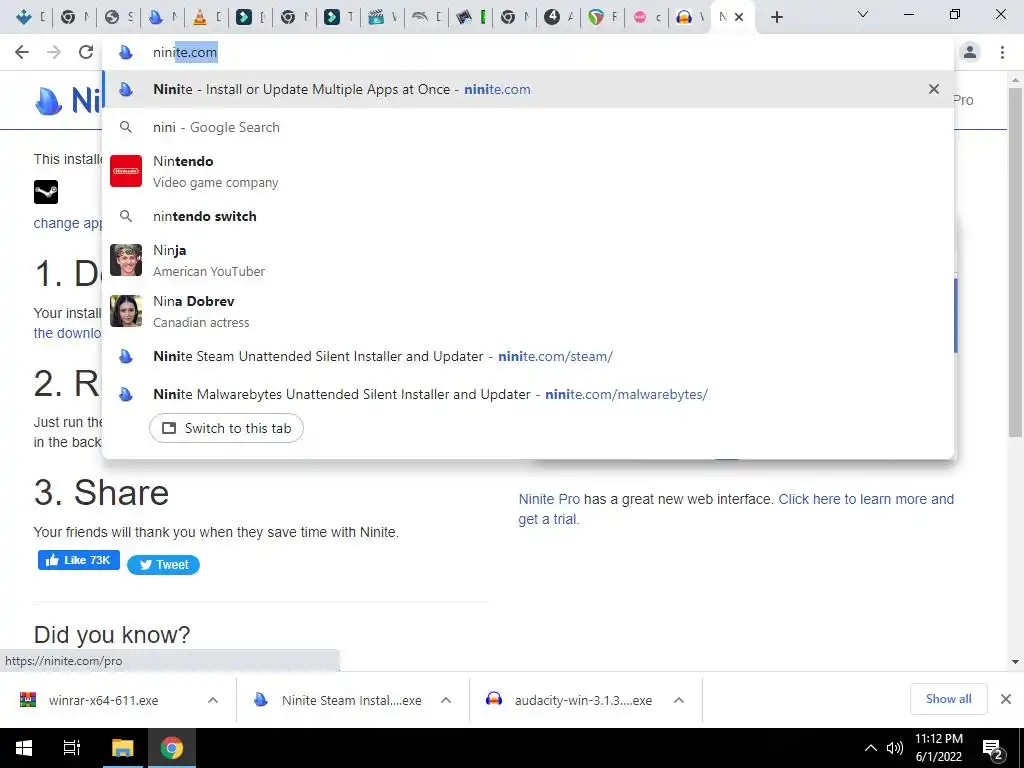Click the '3. Share' heading
Viewport: 1024px width, 768px height.
coord(101,492)
